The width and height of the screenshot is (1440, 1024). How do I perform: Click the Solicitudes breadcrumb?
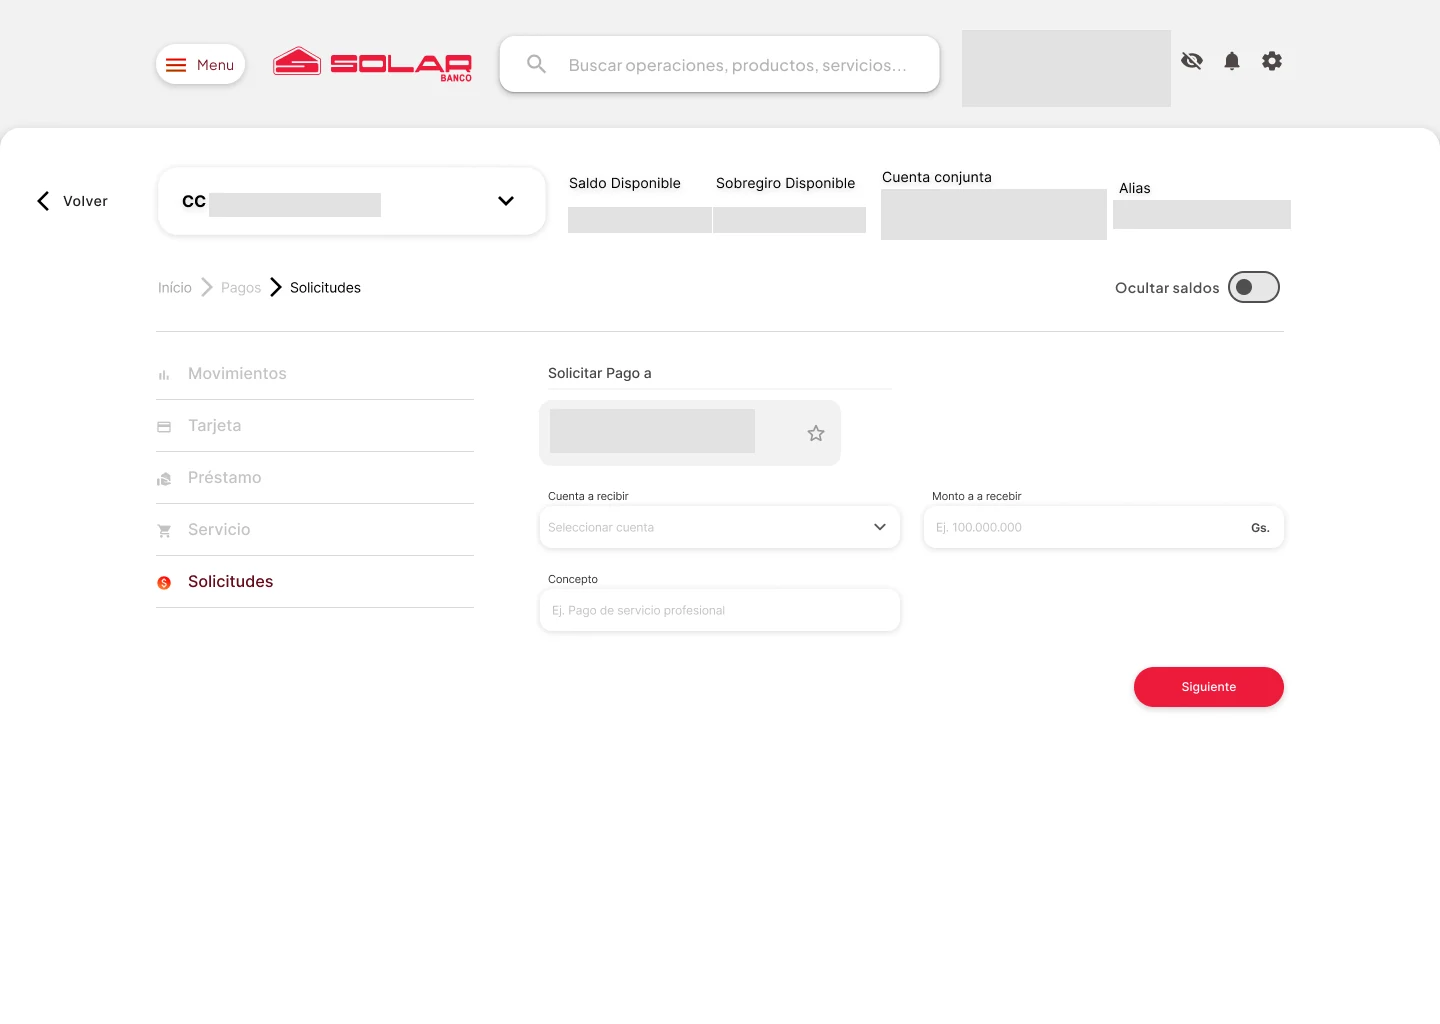325,288
